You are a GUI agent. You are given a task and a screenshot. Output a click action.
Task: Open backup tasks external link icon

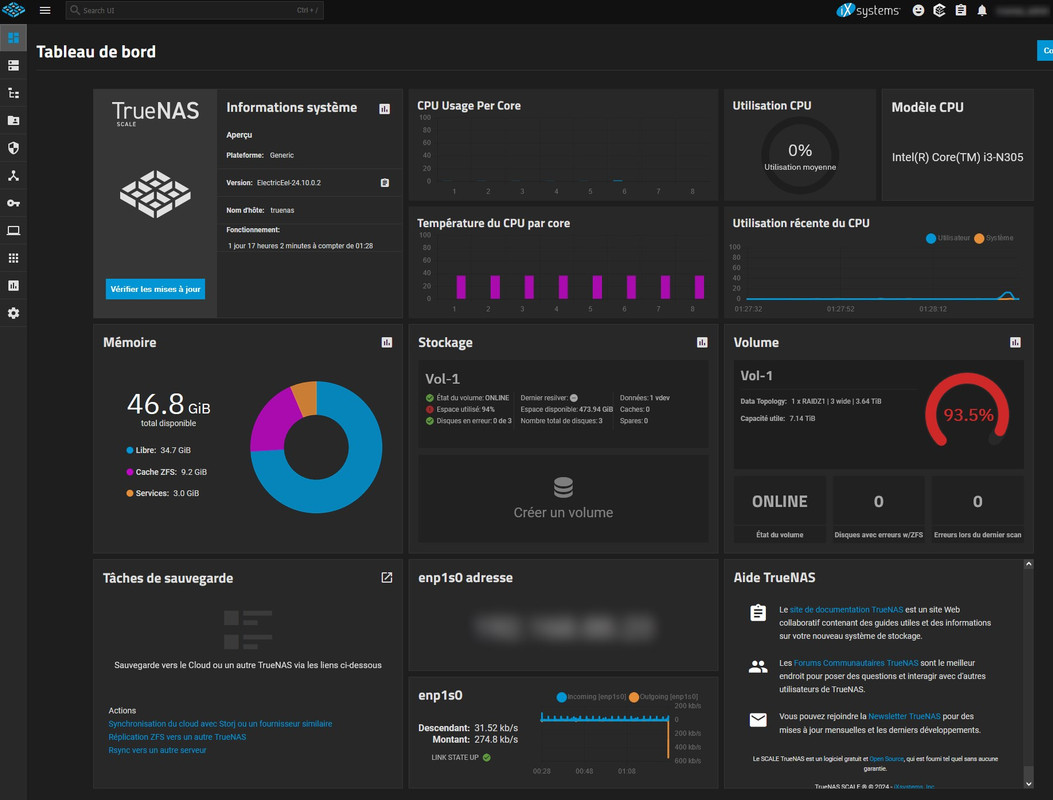tap(387, 578)
